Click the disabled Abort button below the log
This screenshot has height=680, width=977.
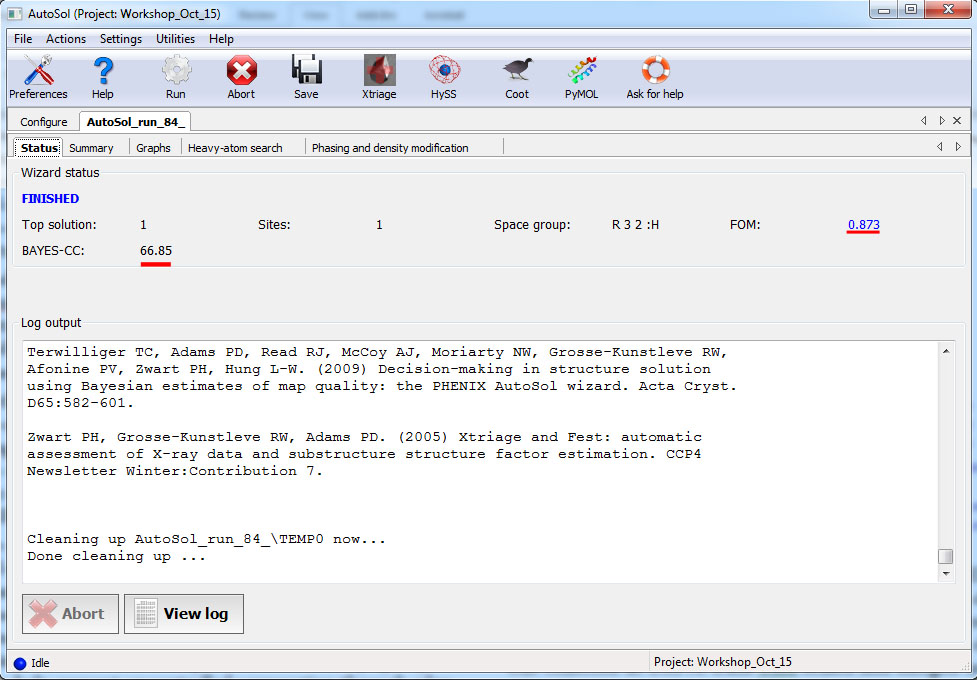(70, 614)
